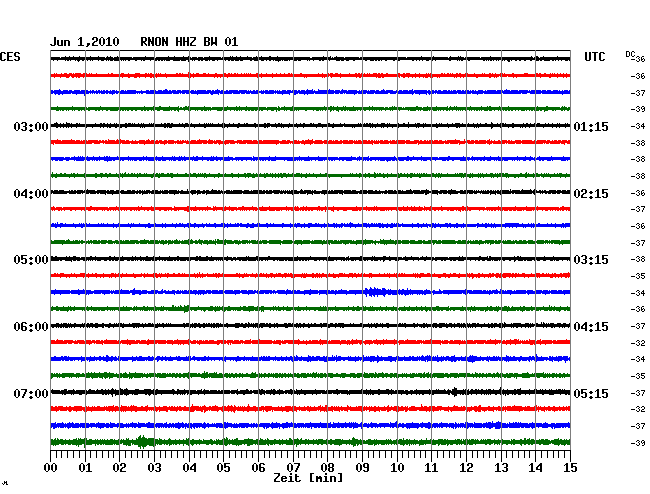Select minute tick label "02" on the axis
This screenshot has width=650, height=494.
pos(119,468)
